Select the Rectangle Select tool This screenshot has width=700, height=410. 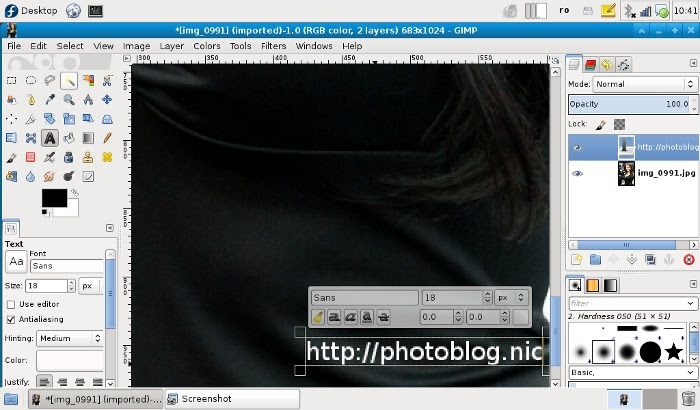11,80
